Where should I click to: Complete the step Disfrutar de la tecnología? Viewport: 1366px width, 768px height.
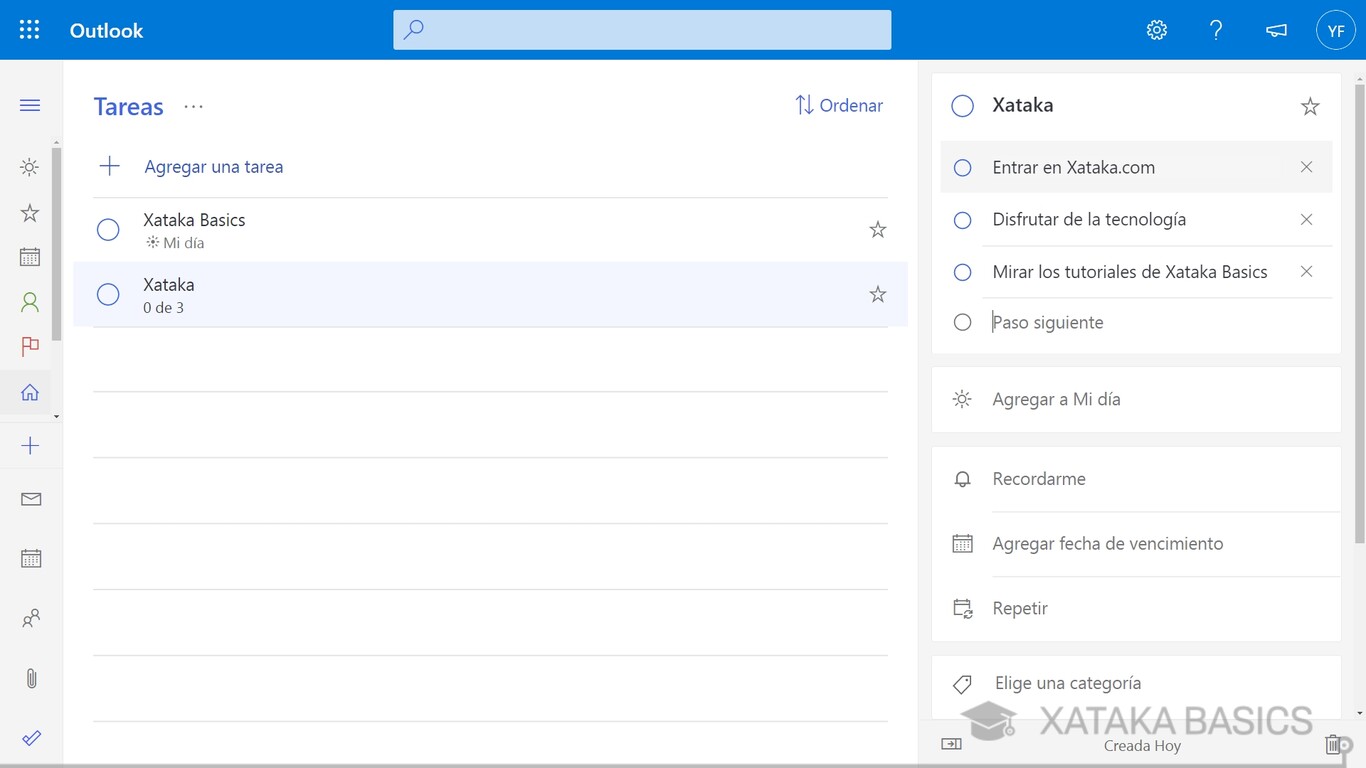point(962,220)
